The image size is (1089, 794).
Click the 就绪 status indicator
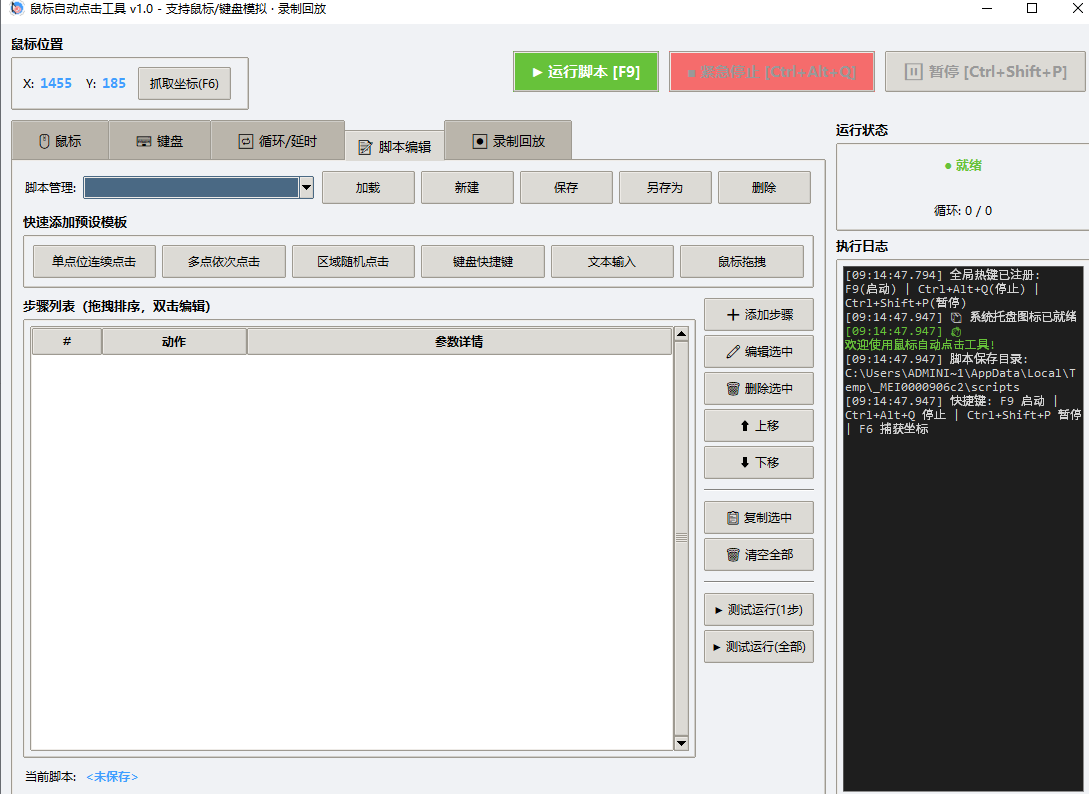[963, 165]
